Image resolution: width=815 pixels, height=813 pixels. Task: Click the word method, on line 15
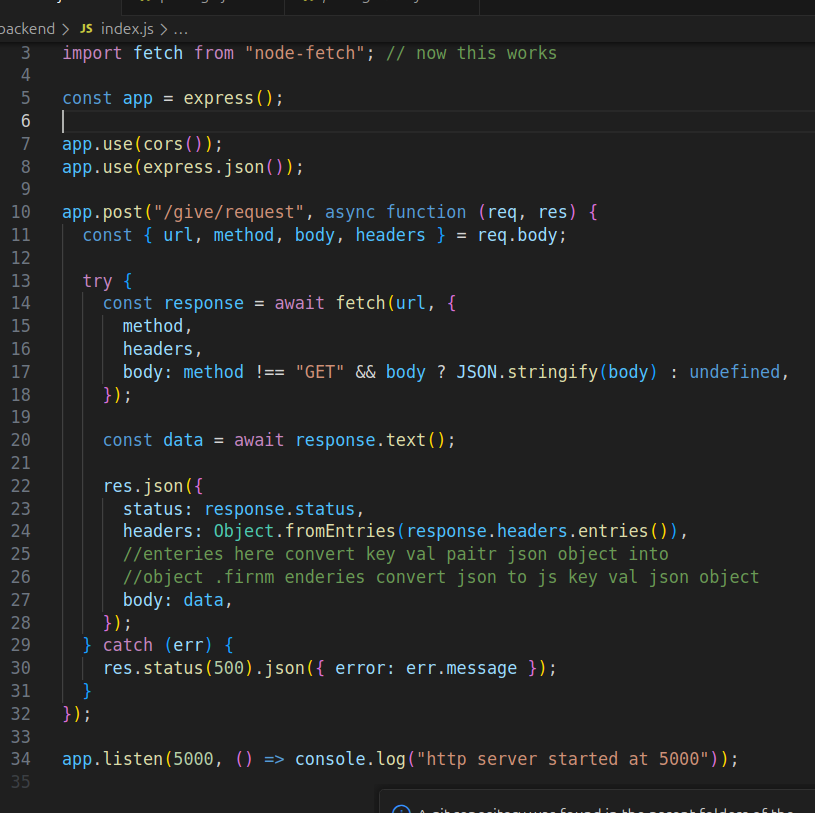[157, 326]
